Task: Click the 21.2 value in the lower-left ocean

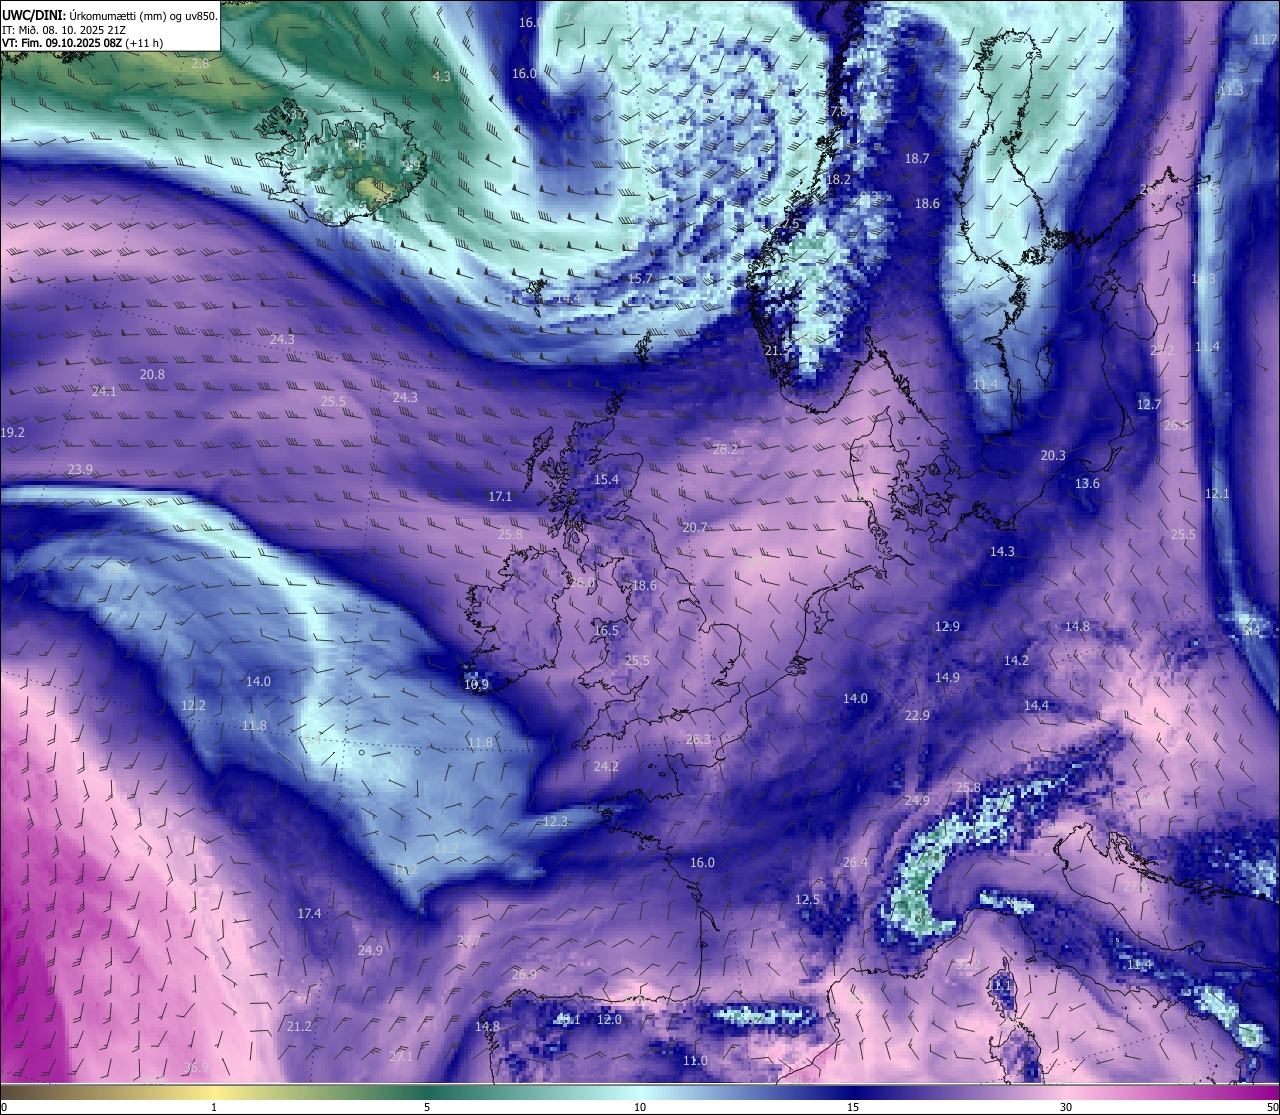Action: [299, 1027]
